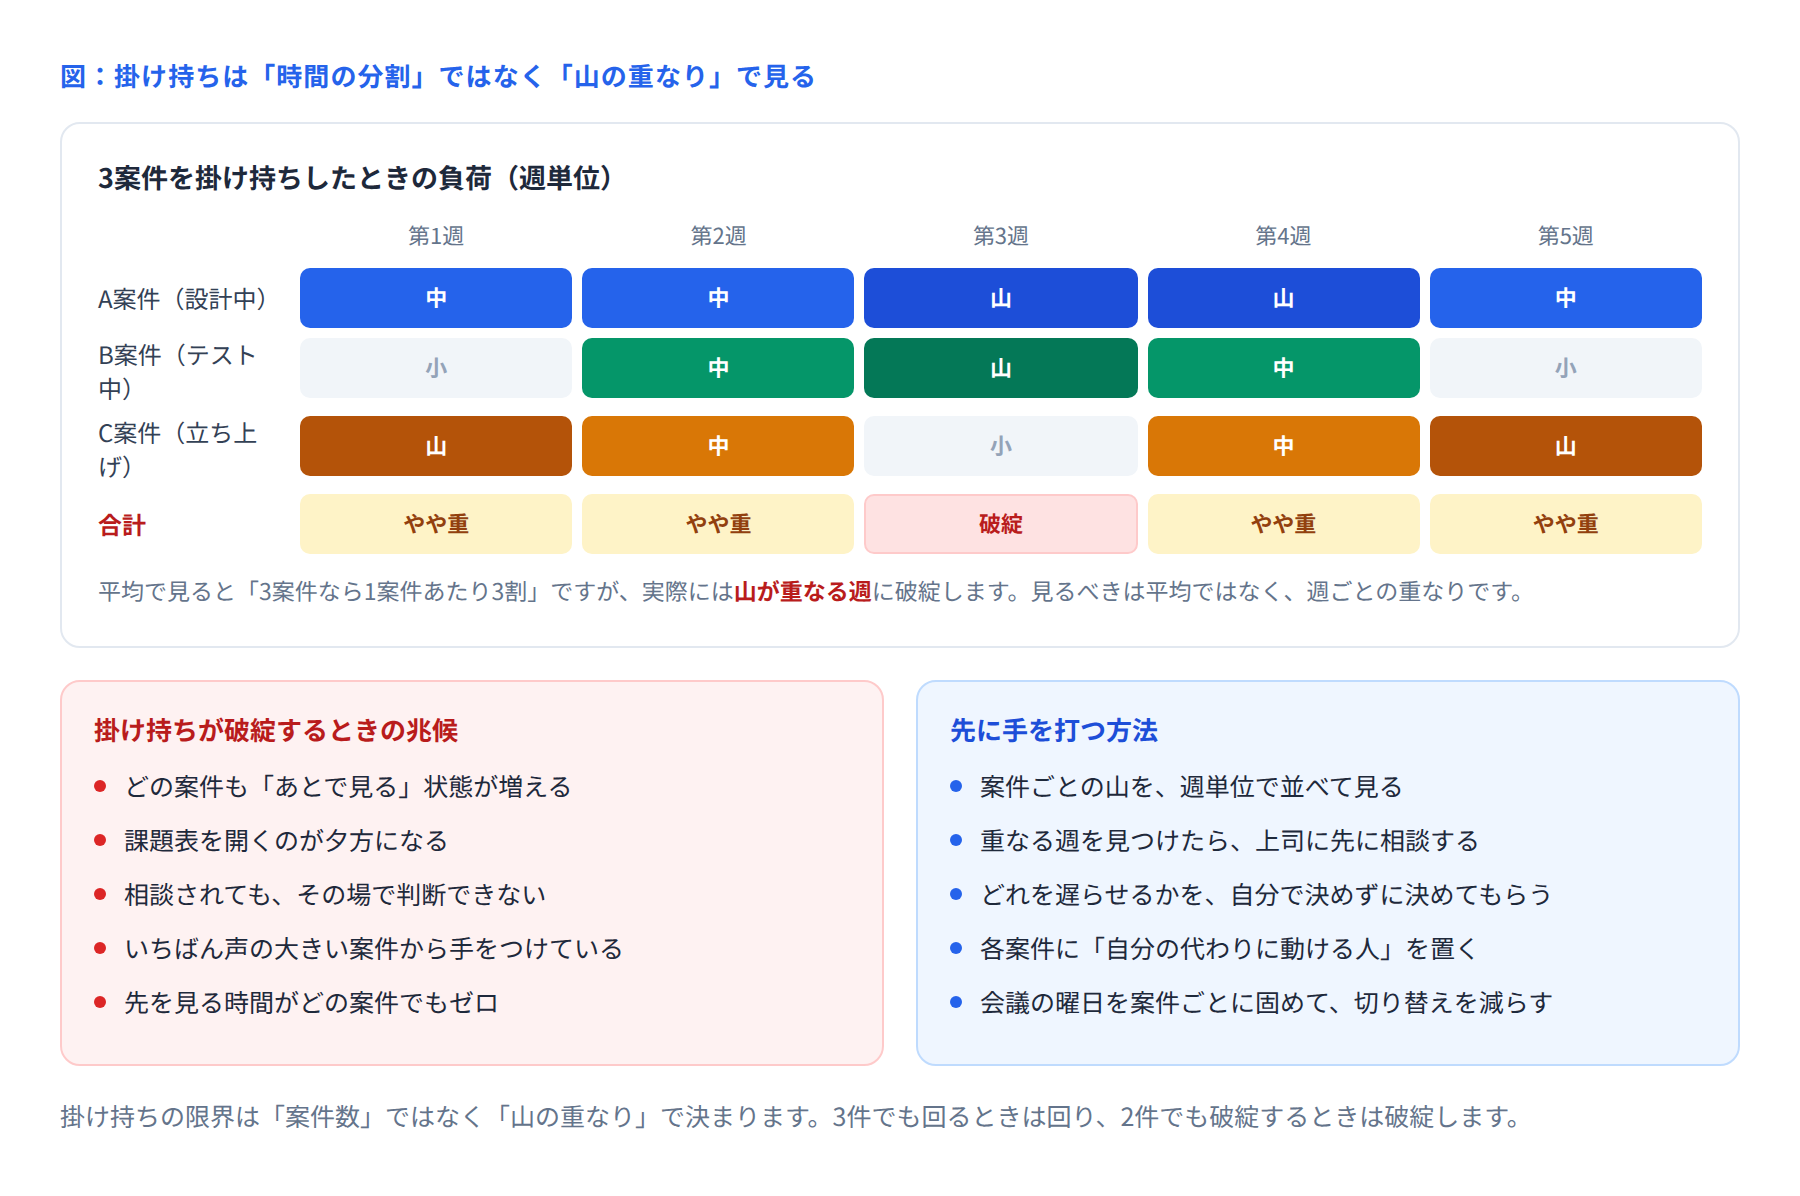
Task: Select bullet どれを遅らせるかを、自分で決めずに決めてもらう
Action: pyautogui.click(x=1266, y=895)
